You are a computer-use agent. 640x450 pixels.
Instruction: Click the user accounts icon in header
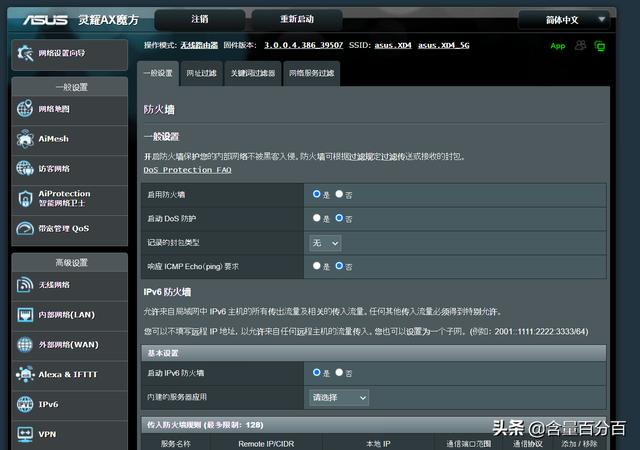click(x=580, y=45)
